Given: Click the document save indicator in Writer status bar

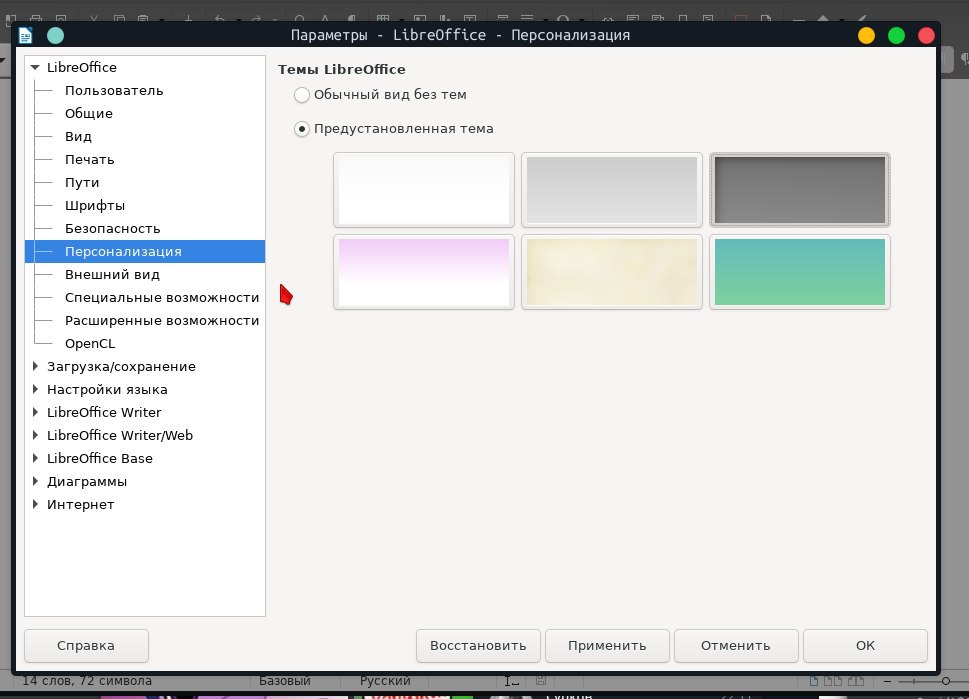Looking at the screenshot, I should pyautogui.click(x=541, y=681).
